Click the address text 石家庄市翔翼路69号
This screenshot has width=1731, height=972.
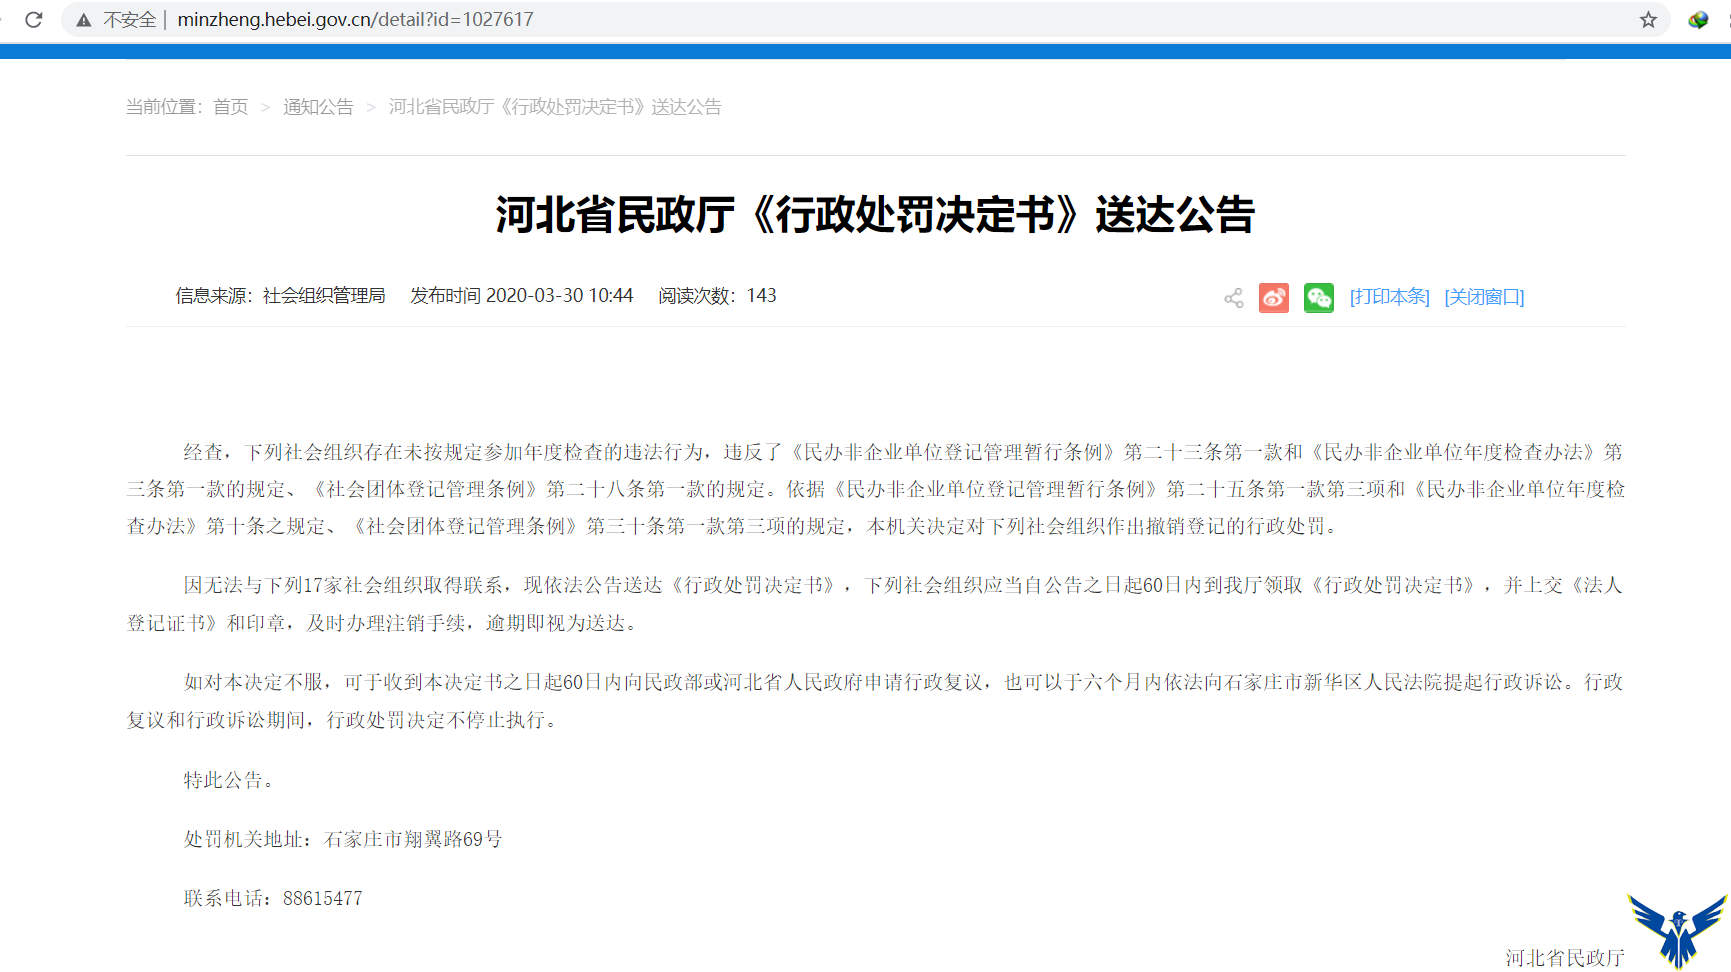click(413, 839)
